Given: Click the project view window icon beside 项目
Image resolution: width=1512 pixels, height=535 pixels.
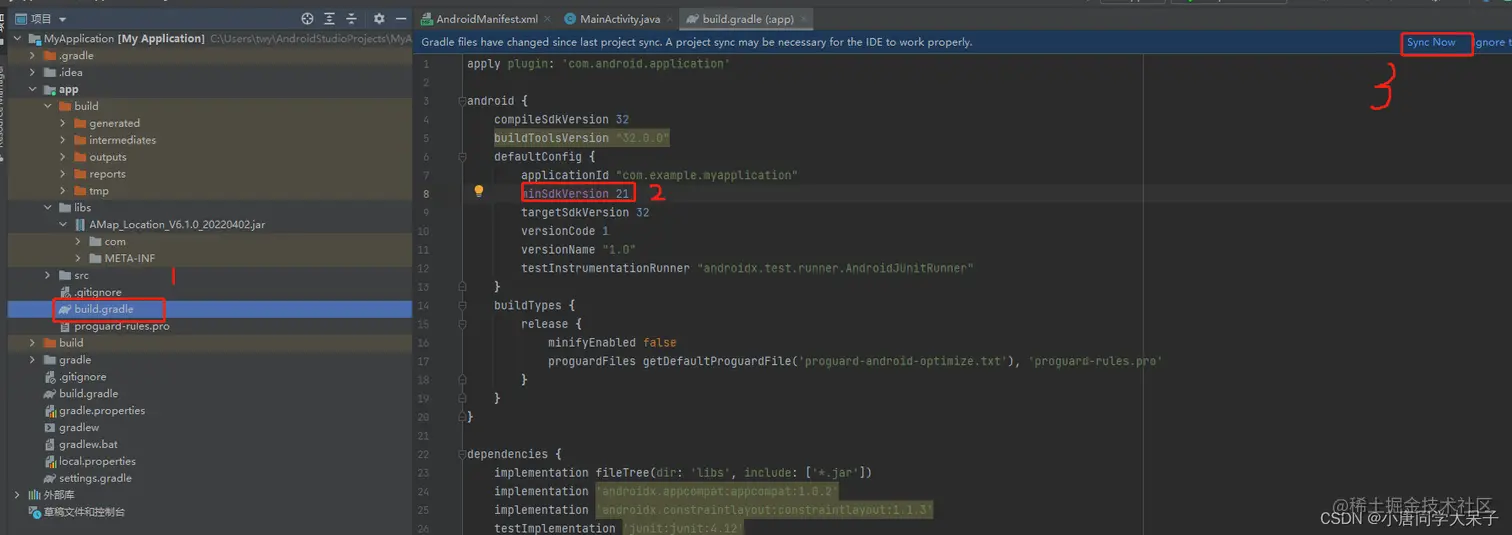Looking at the screenshot, I should (19, 19).
